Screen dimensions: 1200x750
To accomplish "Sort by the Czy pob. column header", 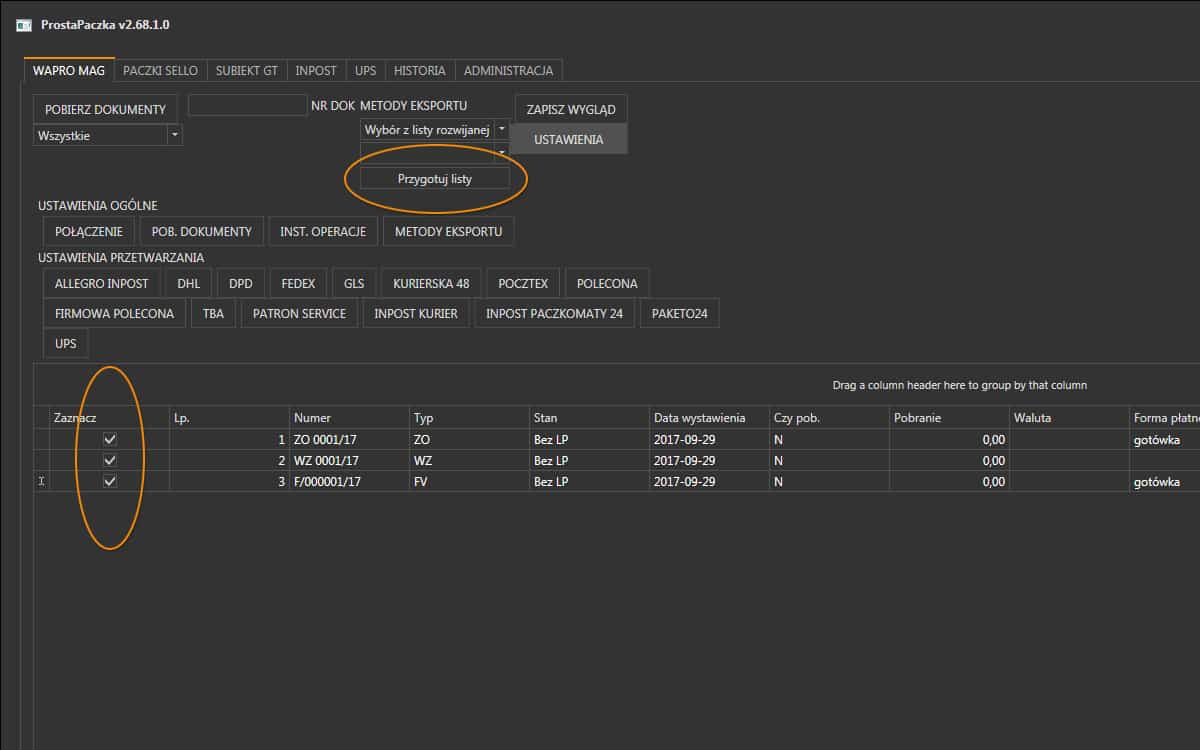I will click(829, 418).
